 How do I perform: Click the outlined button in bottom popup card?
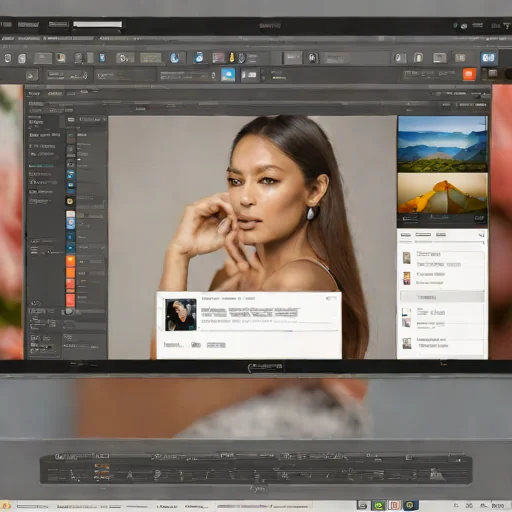pos(216,345)
